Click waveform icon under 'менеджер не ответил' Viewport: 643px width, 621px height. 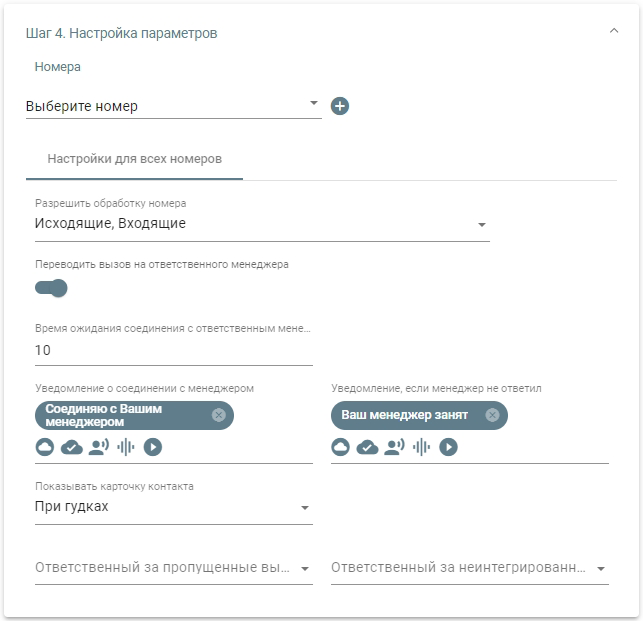[x=422, y=447]
